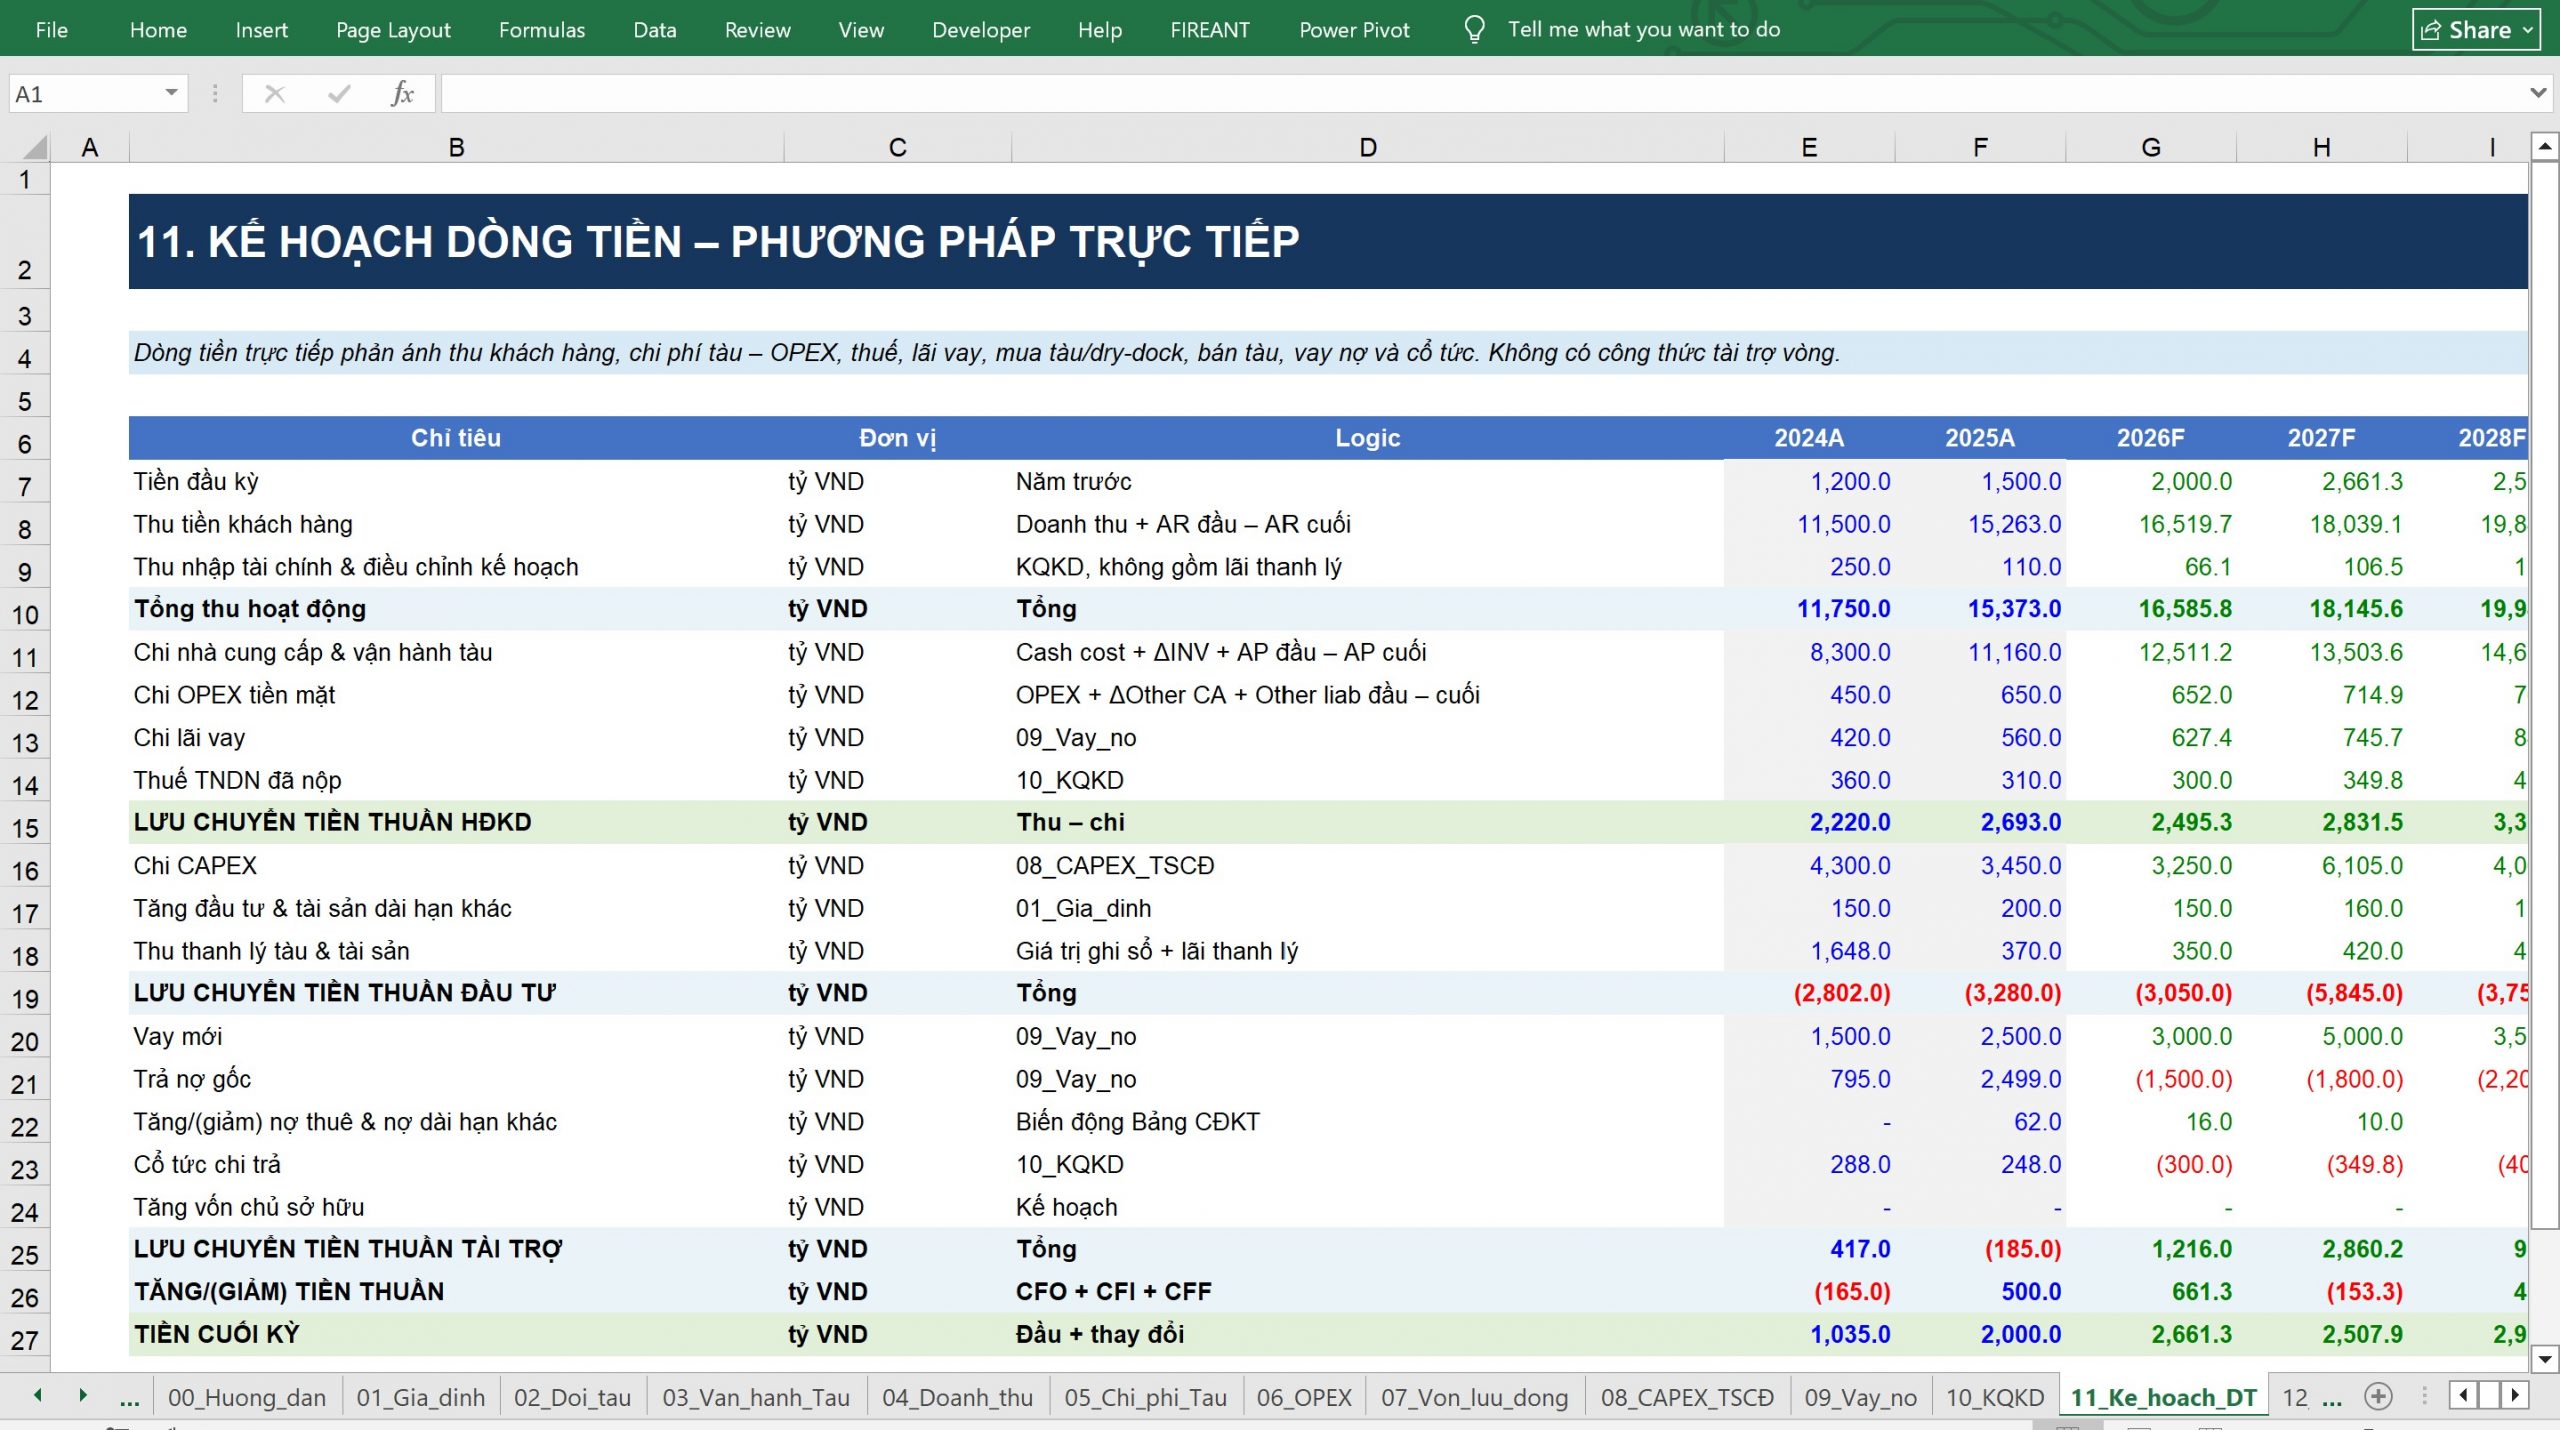2560x1430 pixels.
Task: Click the 'Tell me what you want to do' box
Action: click(x=1644, y=30)
